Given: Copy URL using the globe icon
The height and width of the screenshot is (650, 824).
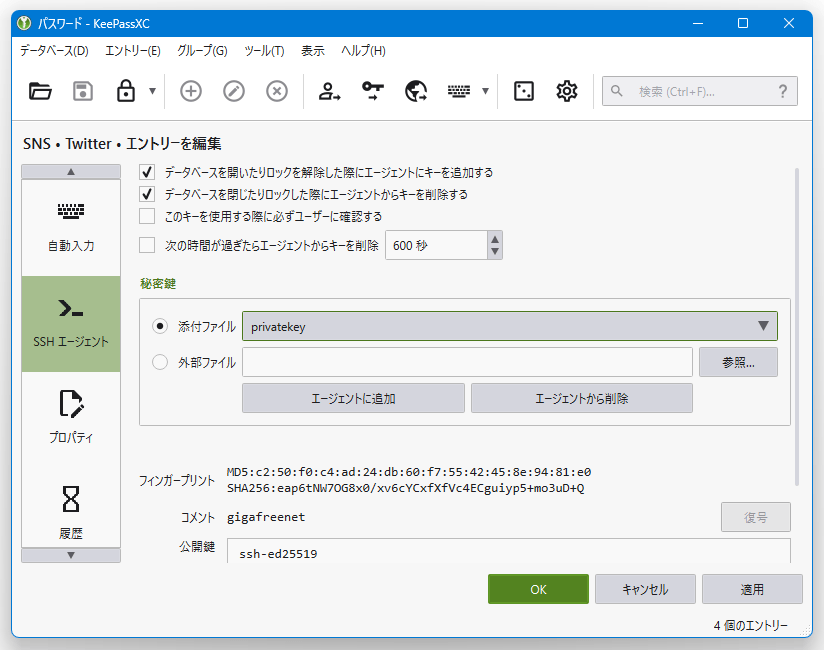Looking at the screenshot, I should click(x=416, y=91).
